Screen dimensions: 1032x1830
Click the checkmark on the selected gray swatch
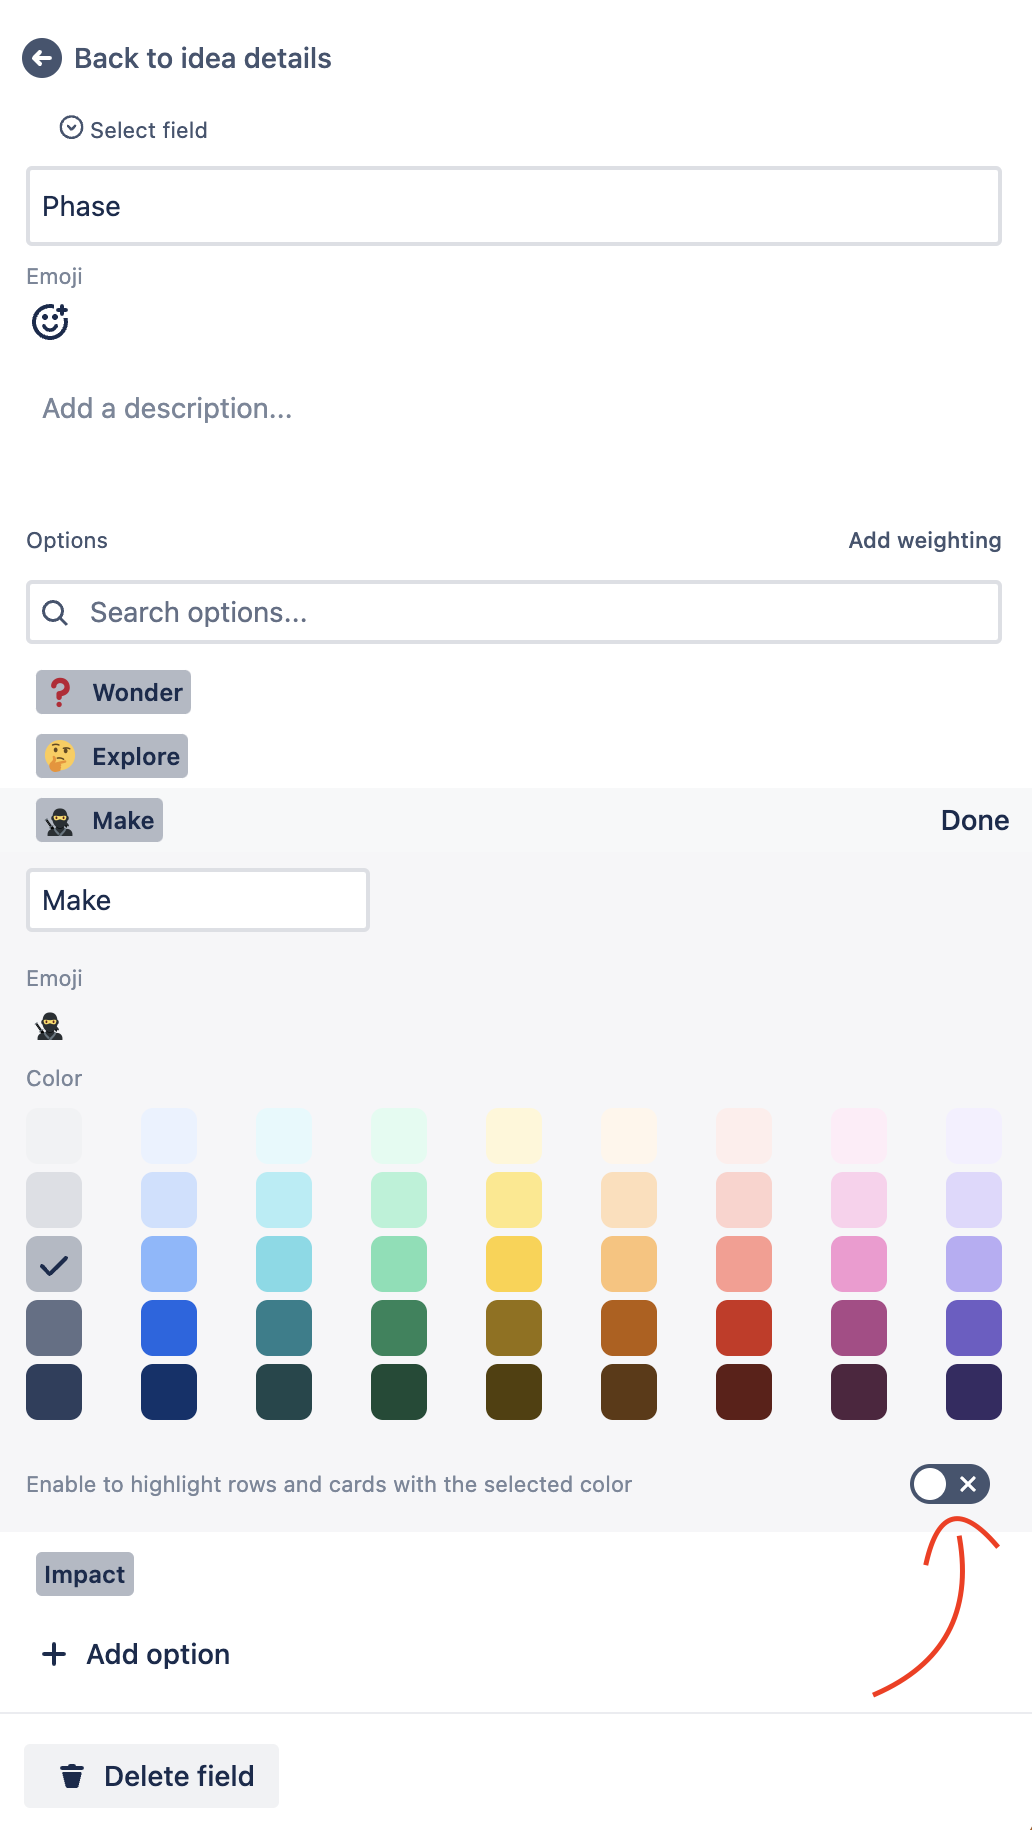53,1263
